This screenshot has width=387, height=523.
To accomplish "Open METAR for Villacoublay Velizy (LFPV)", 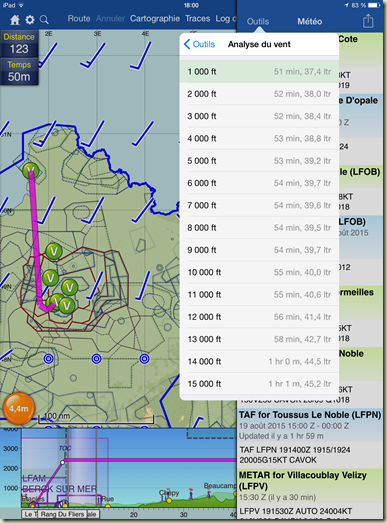I will click(x=310, y=486).
